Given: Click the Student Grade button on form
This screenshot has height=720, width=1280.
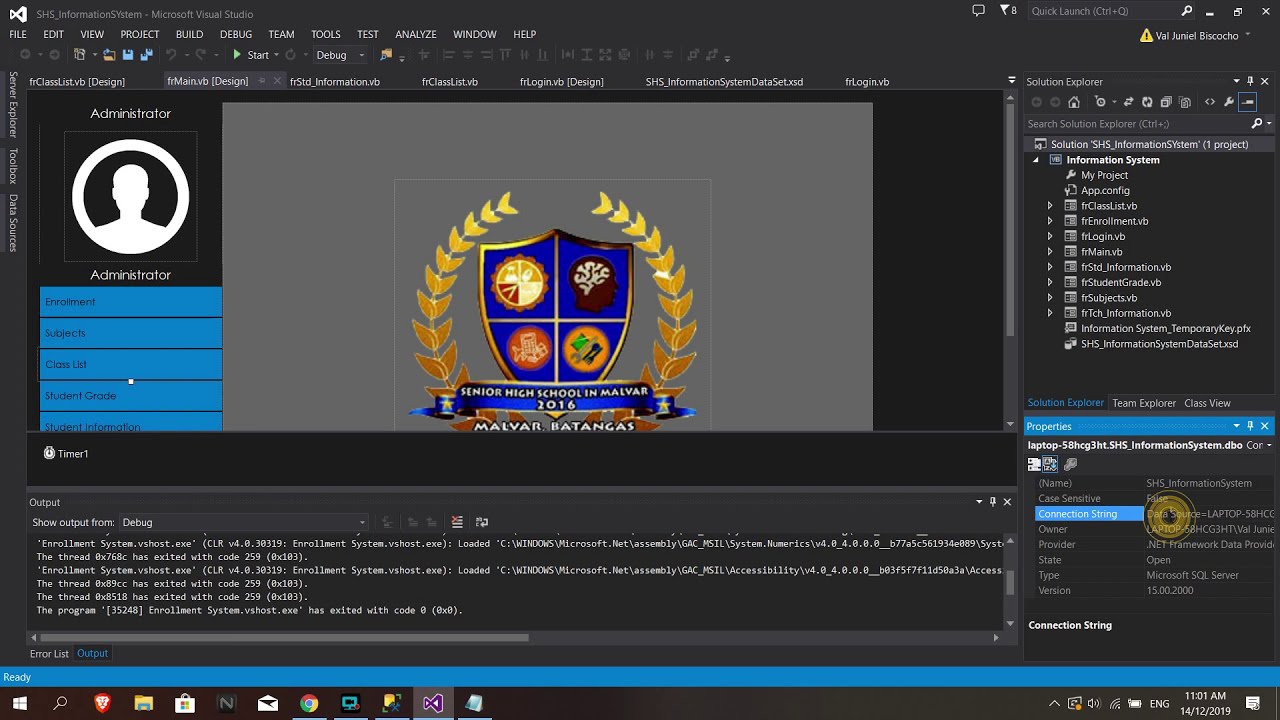Looking at the screenshot, I should click(x=131, y=396).
